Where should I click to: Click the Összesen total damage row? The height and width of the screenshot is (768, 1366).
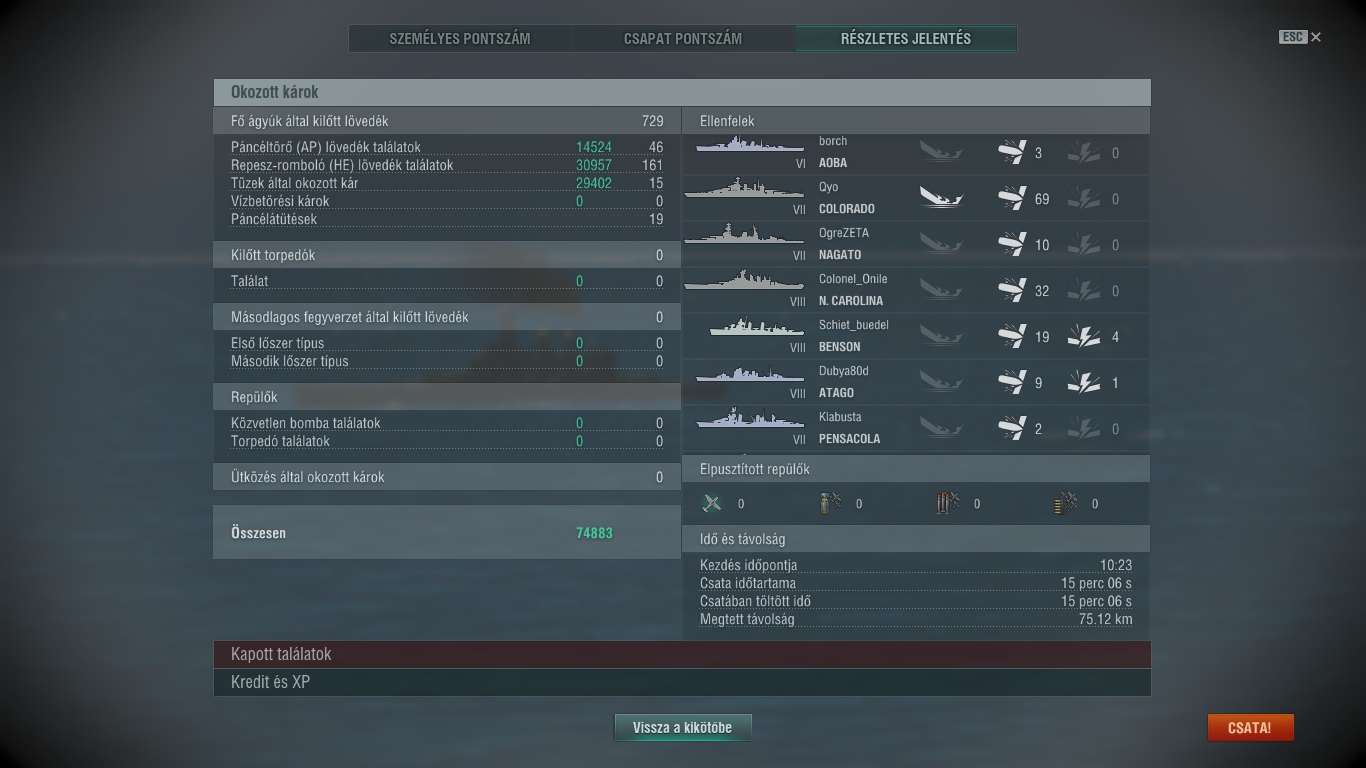tap(447, 532)
